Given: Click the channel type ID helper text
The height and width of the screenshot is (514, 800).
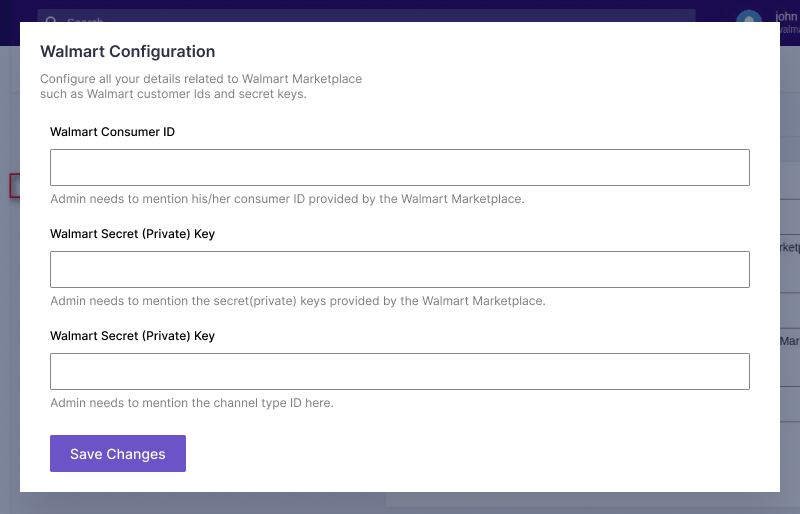Looking at the screenshot, I should click(x=191, y=403).
